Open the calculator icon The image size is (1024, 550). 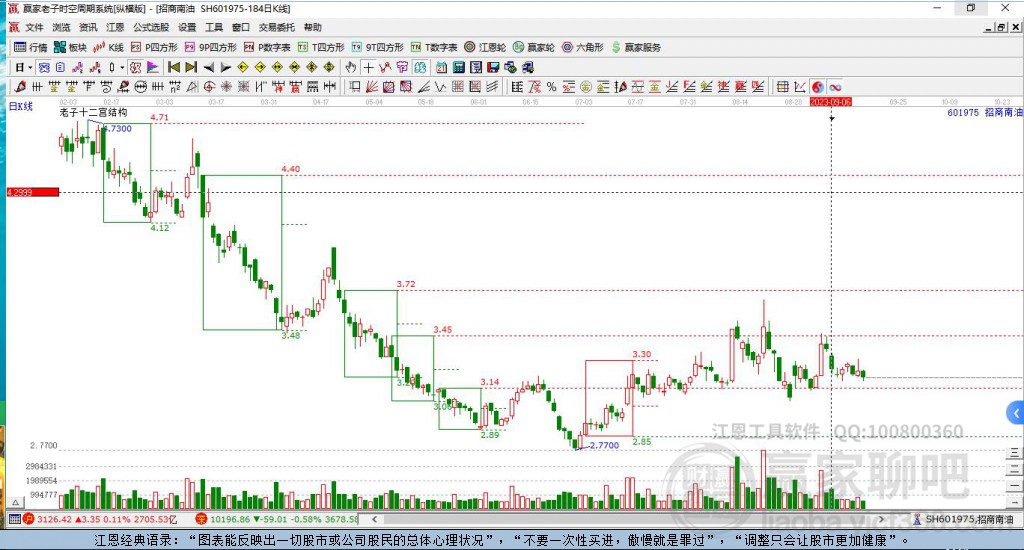click(x=459, y=67)
